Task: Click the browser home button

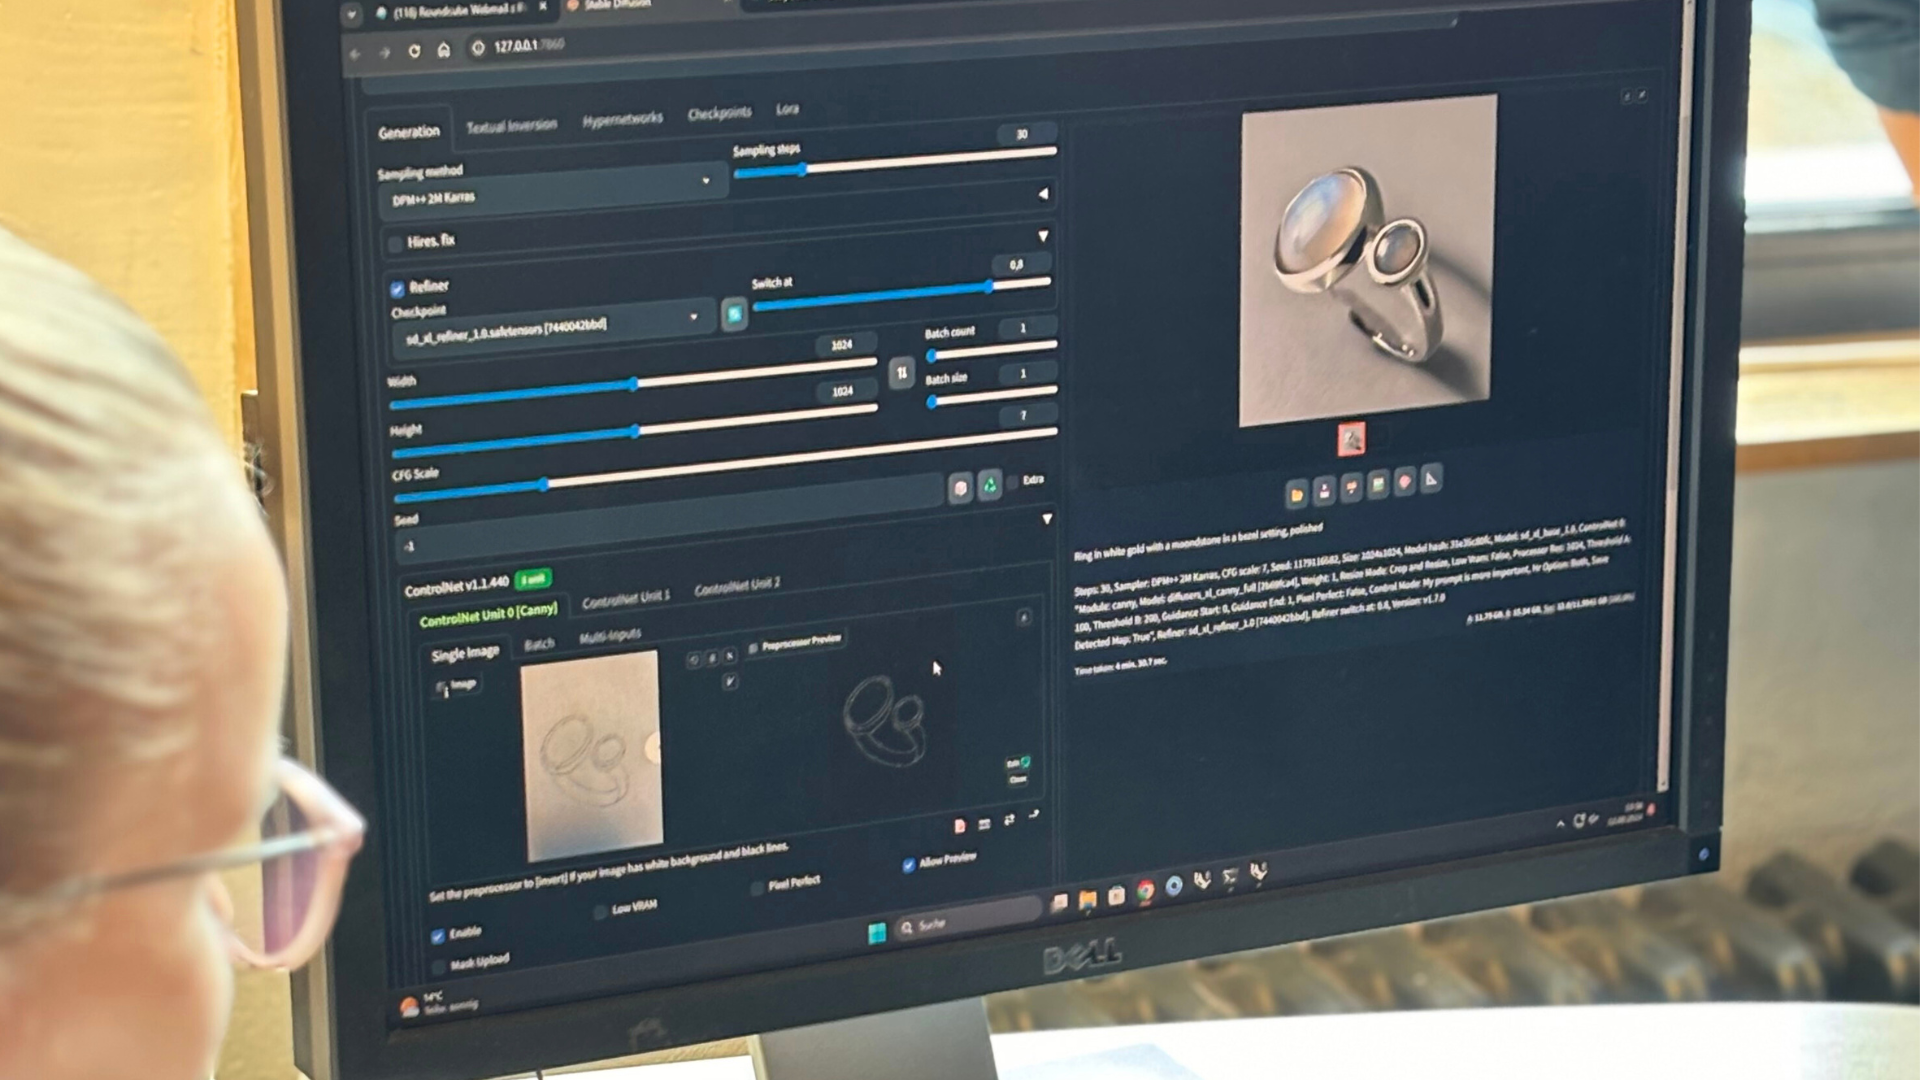Action: coord(444,49)
